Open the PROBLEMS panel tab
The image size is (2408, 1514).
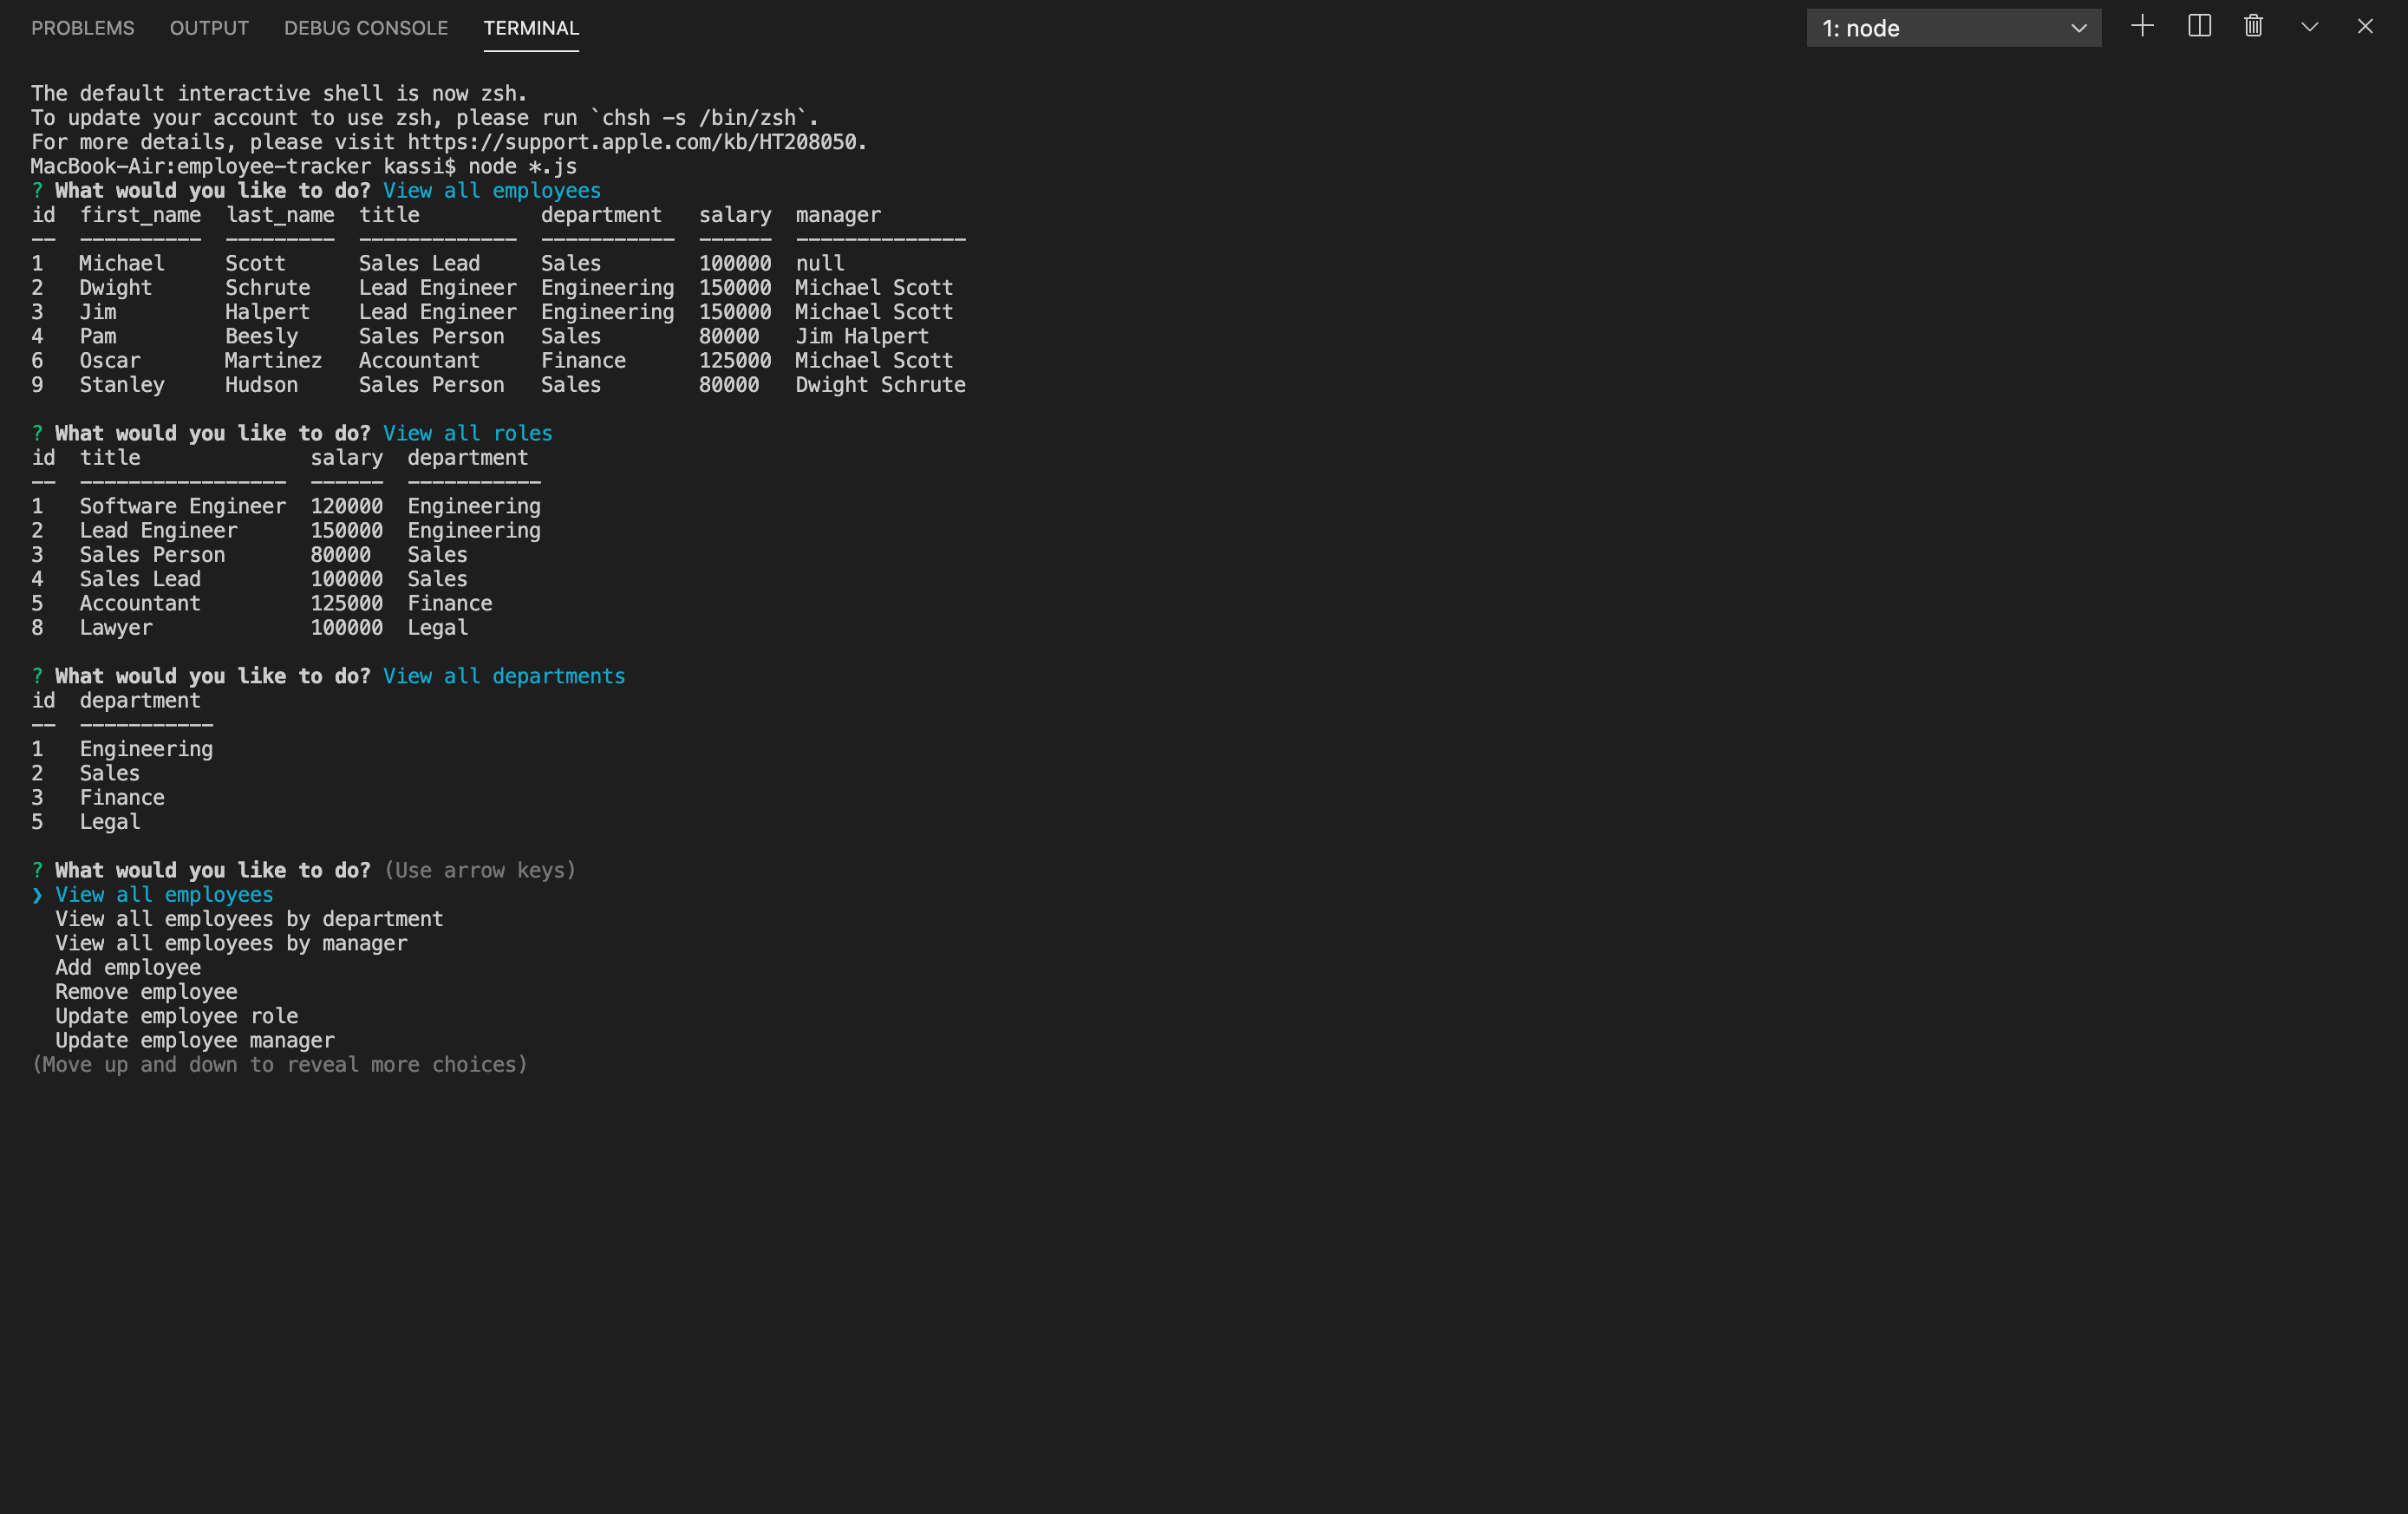82,28
